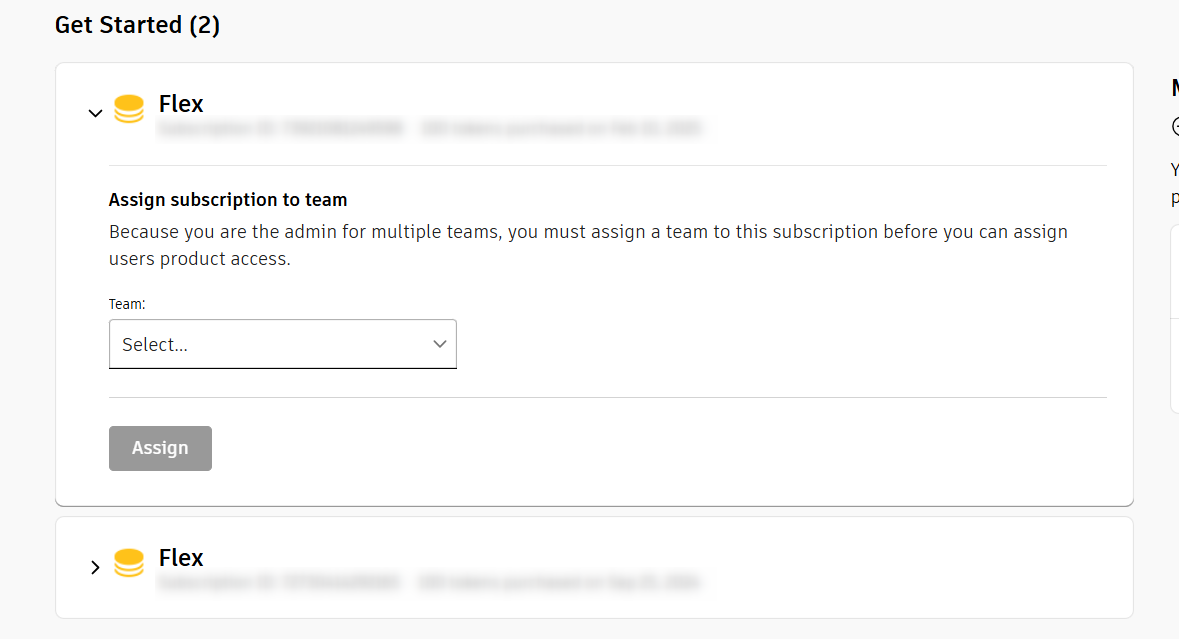
Task: Collapse the first Flex subscription card
Action: tap(95, 114)
